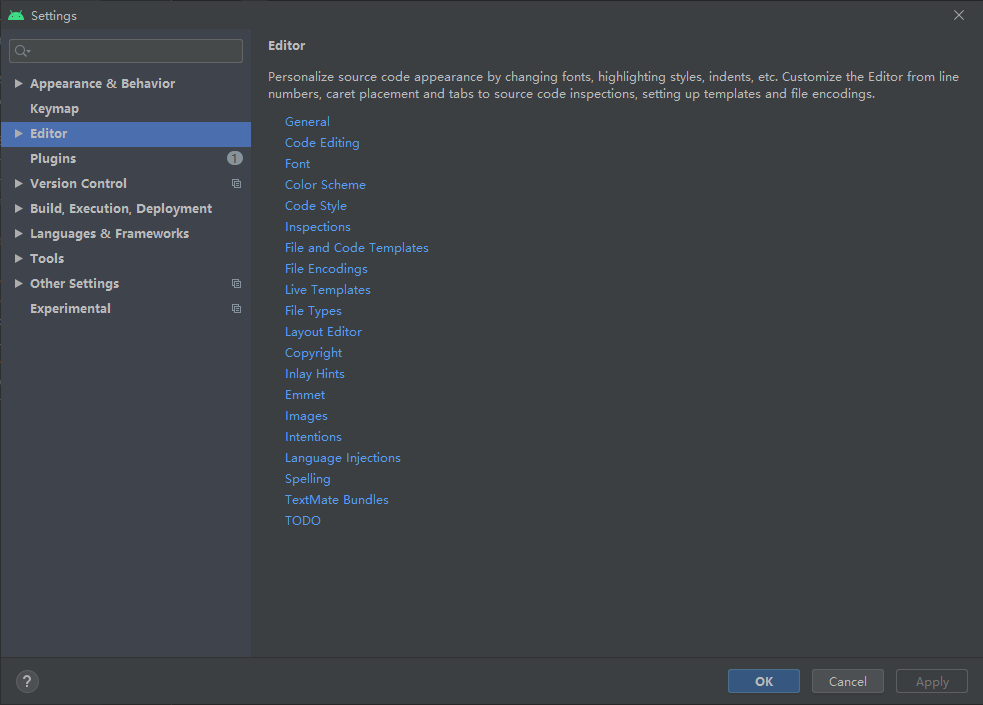The image size is (983, 705).
Task: Expand the Build, Execution, Deployment arrow
Action: pyautogui.click(x=19, y=209)
